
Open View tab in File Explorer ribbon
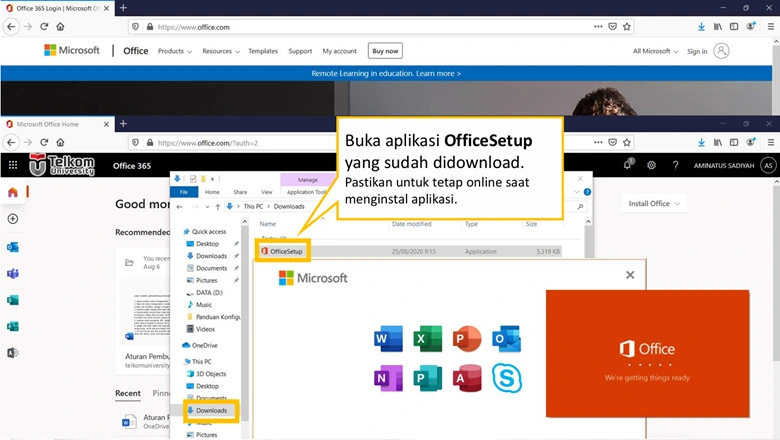tap(267, 192)
